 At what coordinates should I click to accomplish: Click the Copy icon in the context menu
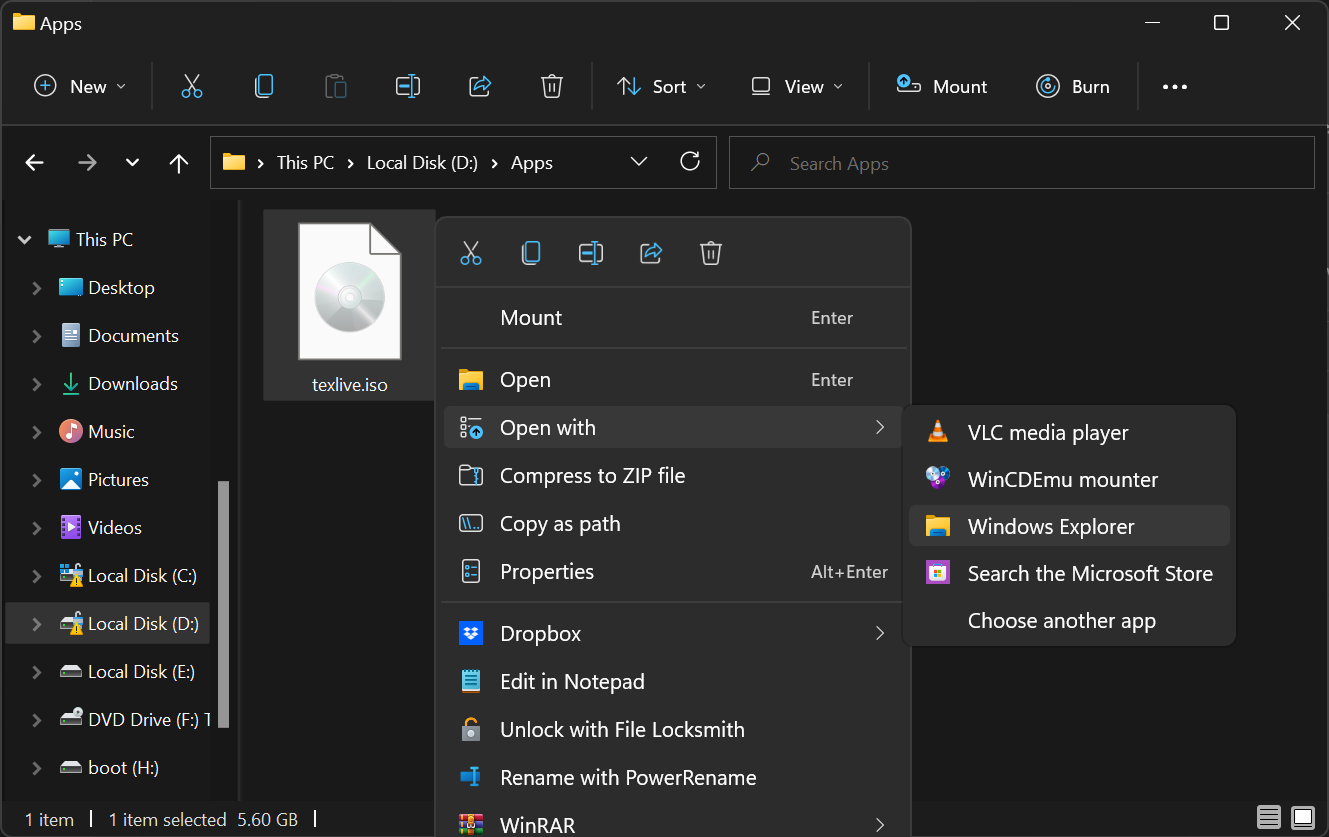531,253
